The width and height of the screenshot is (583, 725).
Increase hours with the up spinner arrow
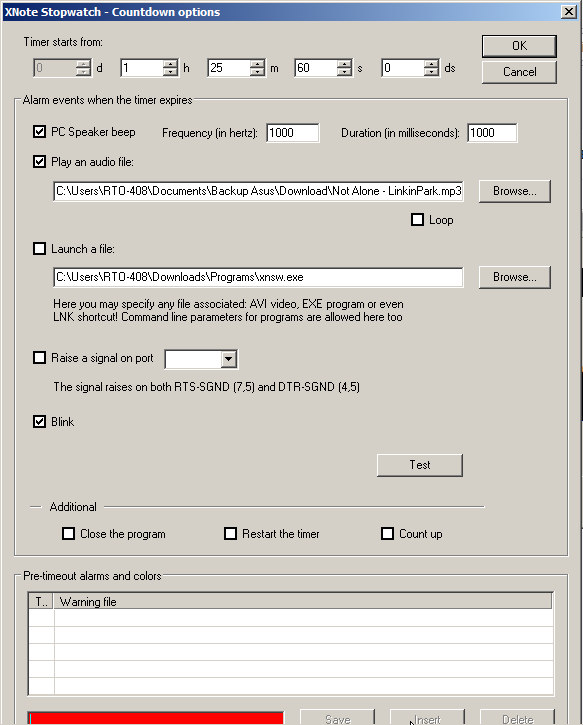click(x=170, y=64)
